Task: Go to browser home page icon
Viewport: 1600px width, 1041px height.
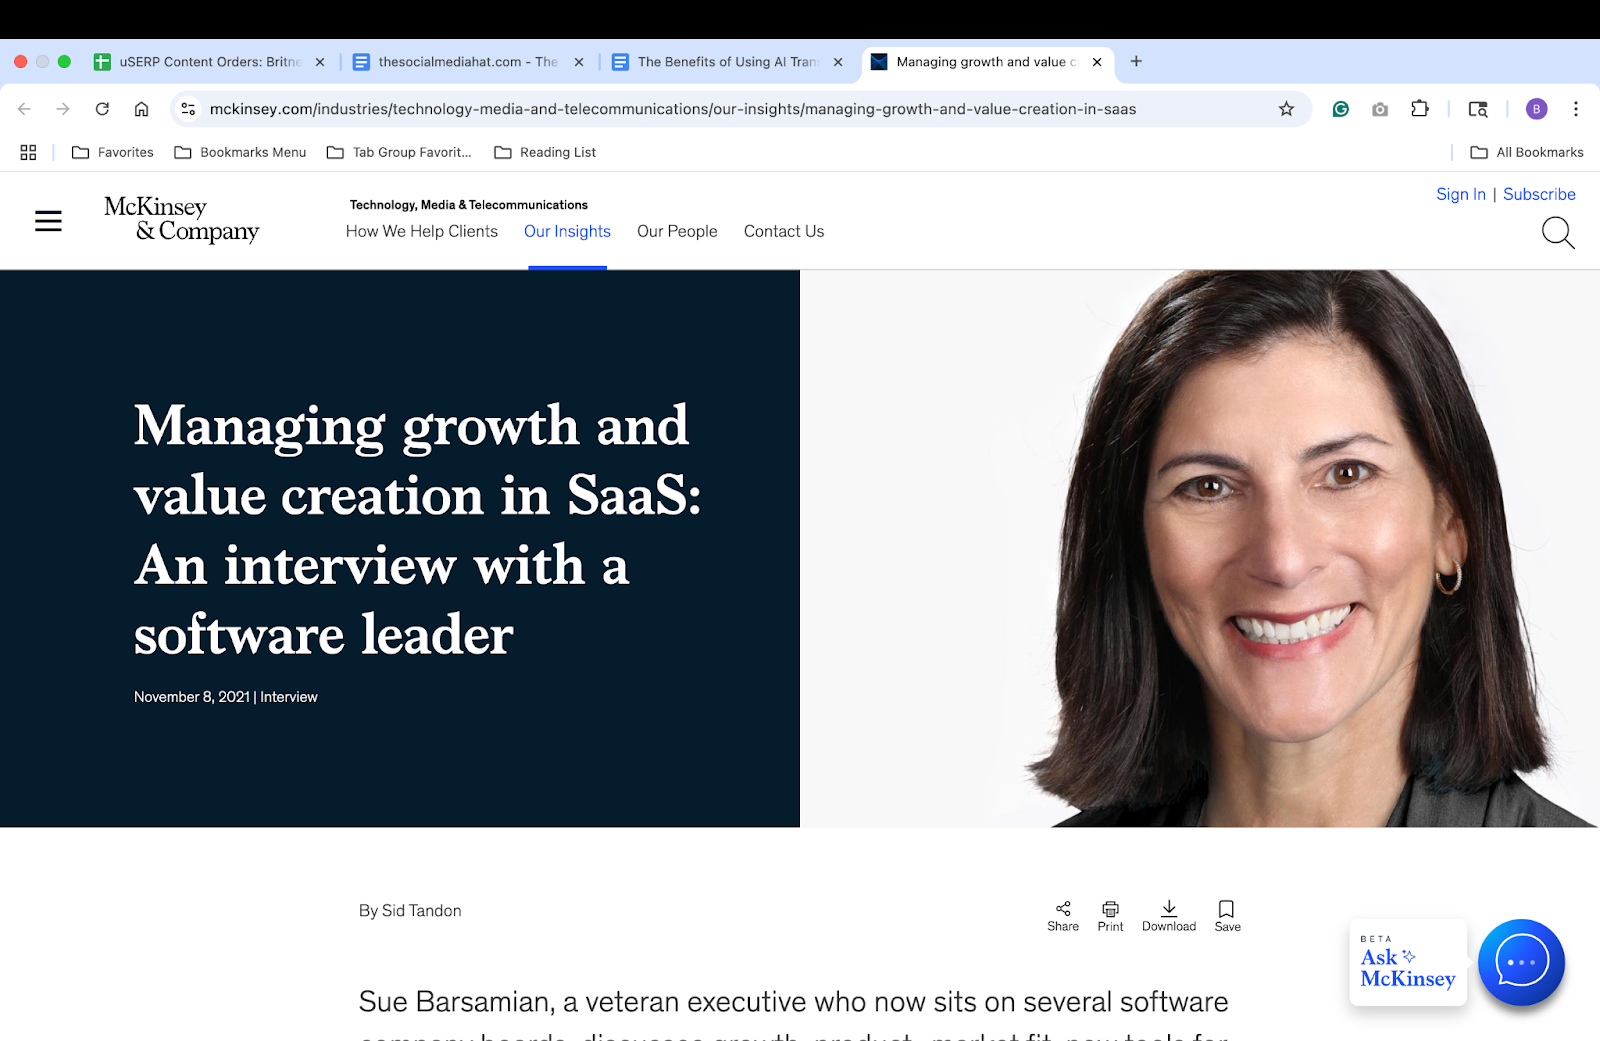Action: pos(141,109)
